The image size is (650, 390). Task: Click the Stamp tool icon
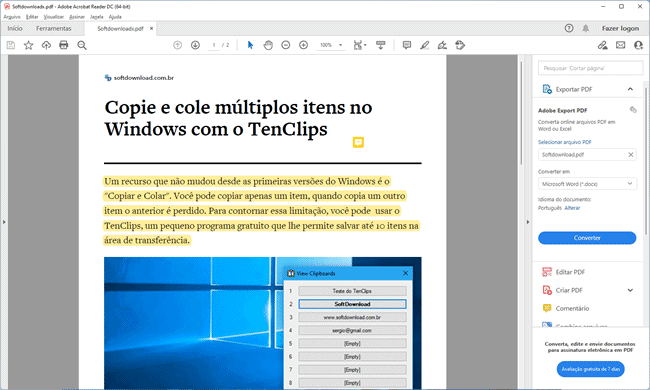(460, 45)
